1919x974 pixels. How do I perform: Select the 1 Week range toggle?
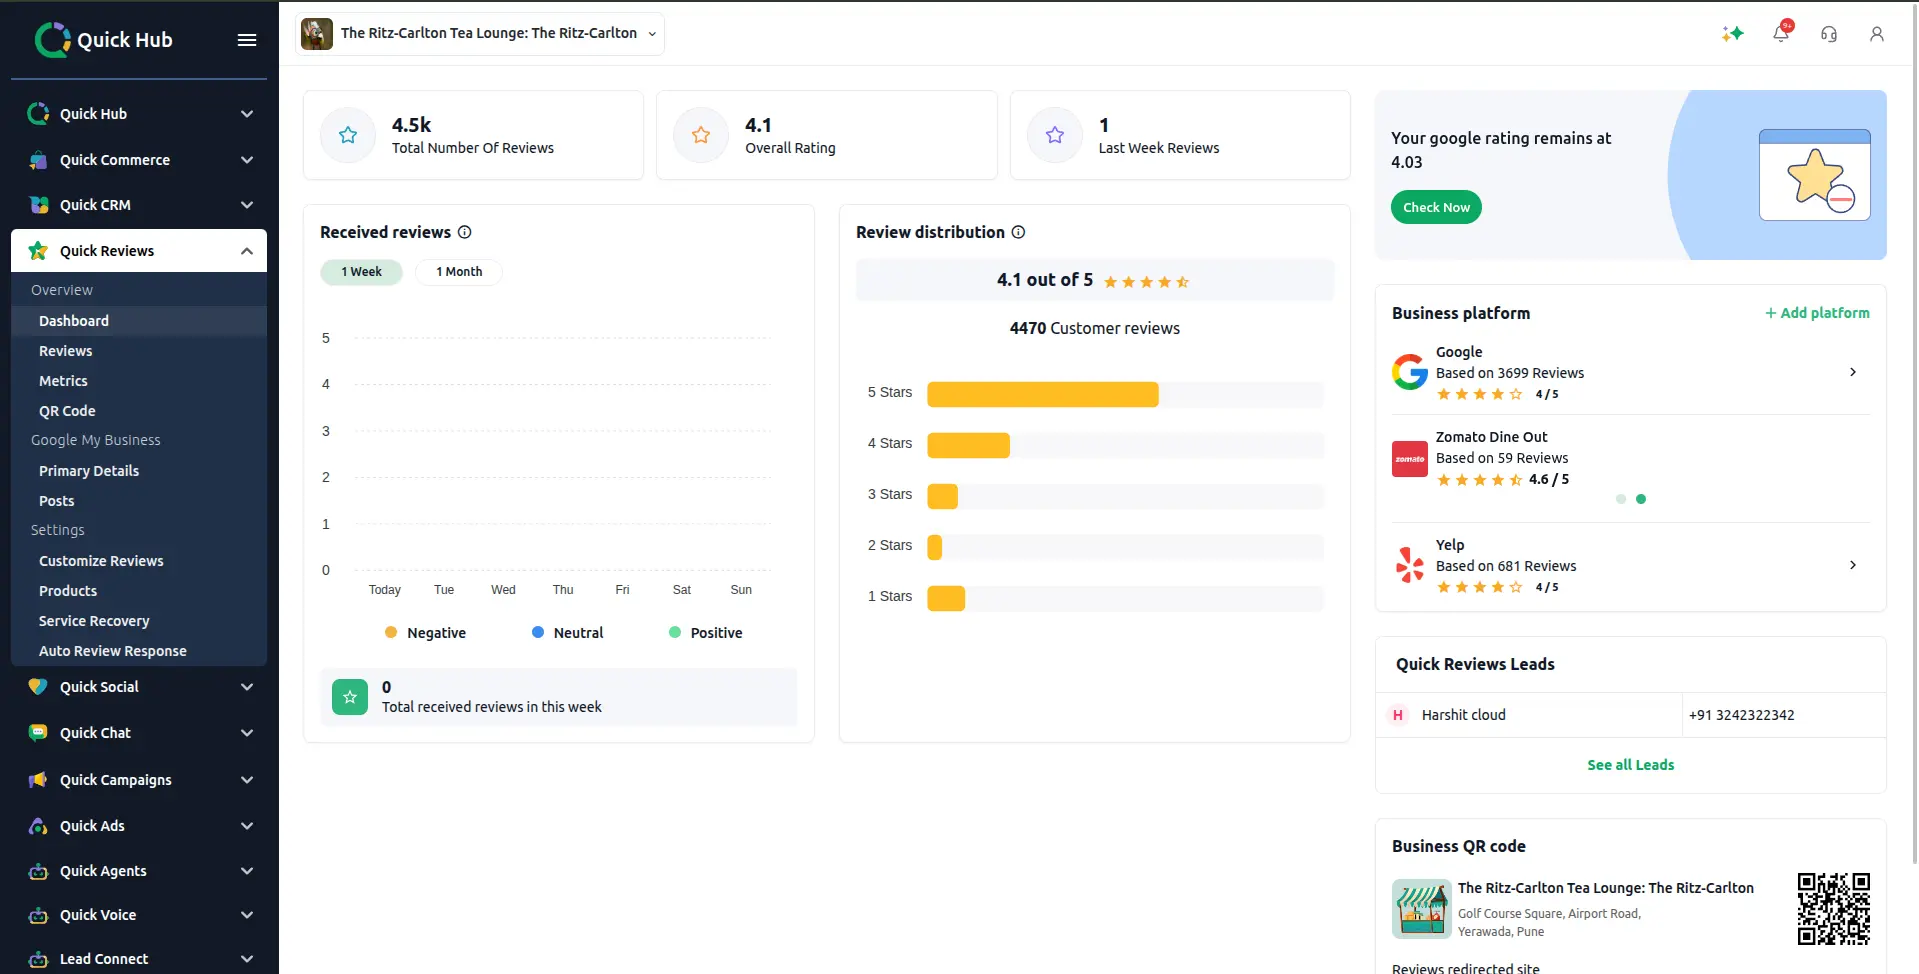[x=361, y=272]
